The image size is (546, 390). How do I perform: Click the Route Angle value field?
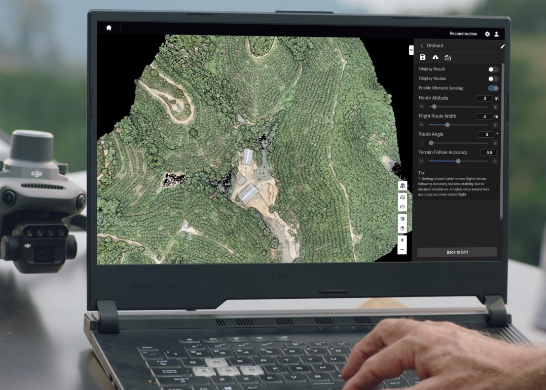coord(485,134)
